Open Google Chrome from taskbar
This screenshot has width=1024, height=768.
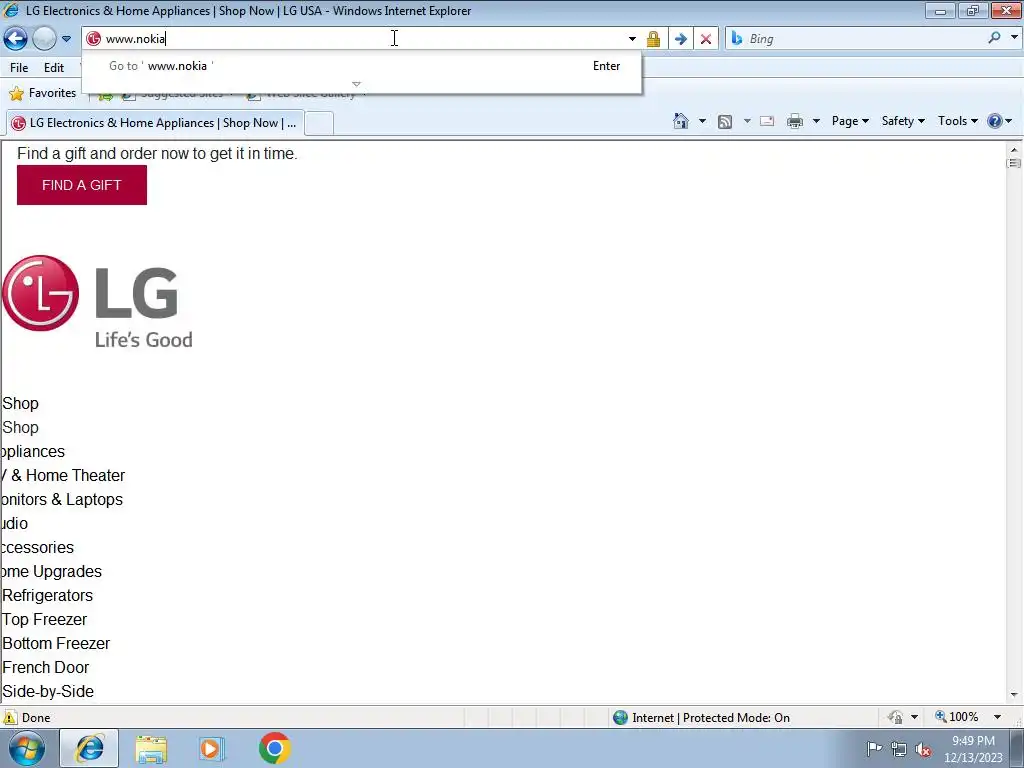pos(274,748)
